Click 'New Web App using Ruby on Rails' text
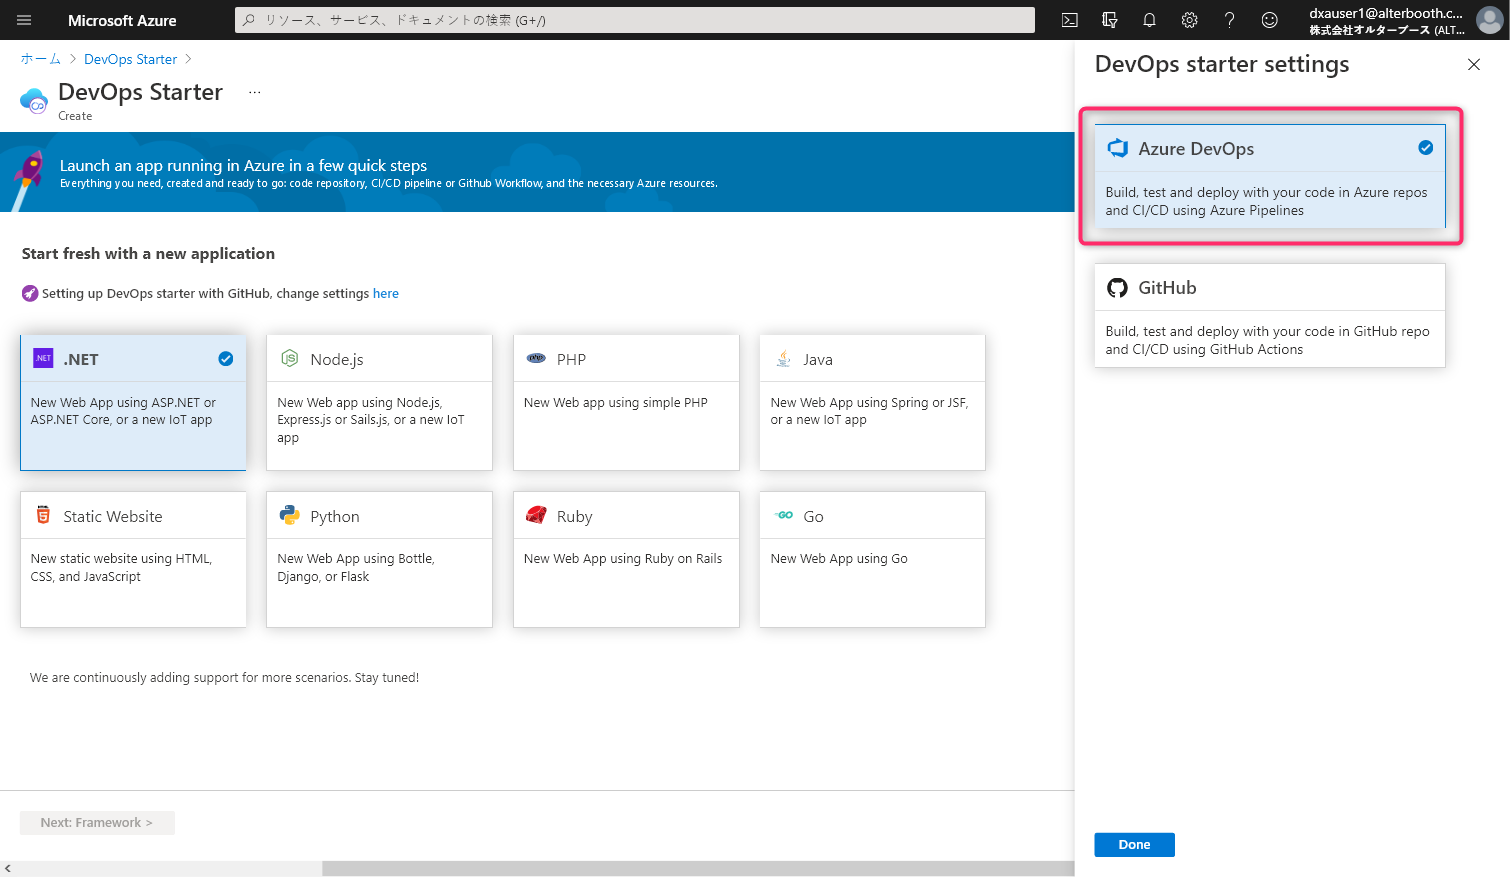Image resolution: width=1510 pixels, height=877 pixels. pyautogui.click(x=623, y=558)
